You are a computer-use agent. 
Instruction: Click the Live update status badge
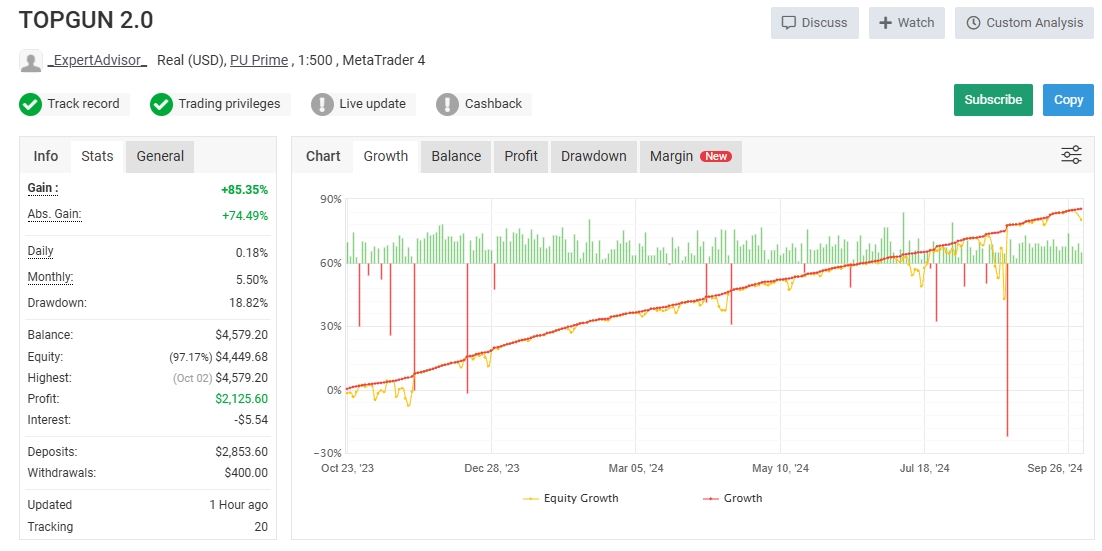[x=363, y=105]
